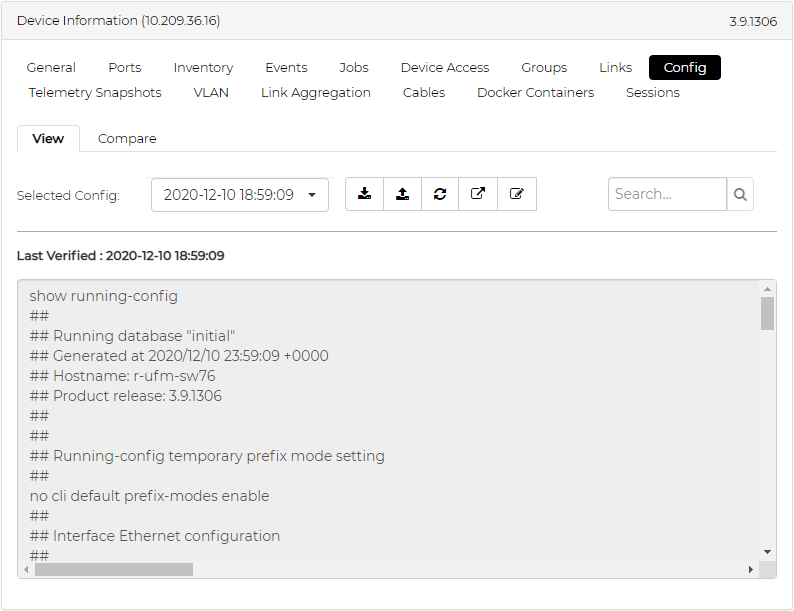Click the open-in-new-window icon
Screen dimensions: 794x611
pyautogui.click(x=478, y=194)
